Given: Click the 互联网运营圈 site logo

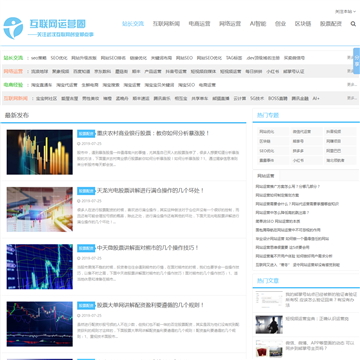Looking at the screenshot, I should coord(49,28).
